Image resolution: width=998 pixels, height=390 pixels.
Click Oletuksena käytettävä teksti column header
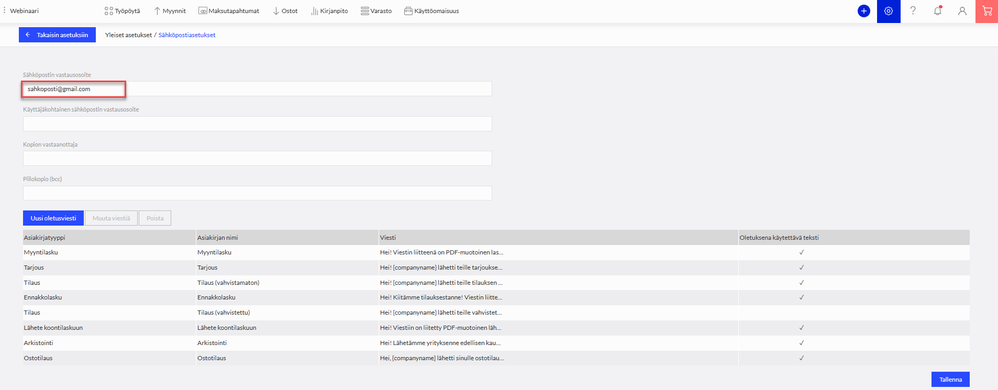tap(854, 237)
